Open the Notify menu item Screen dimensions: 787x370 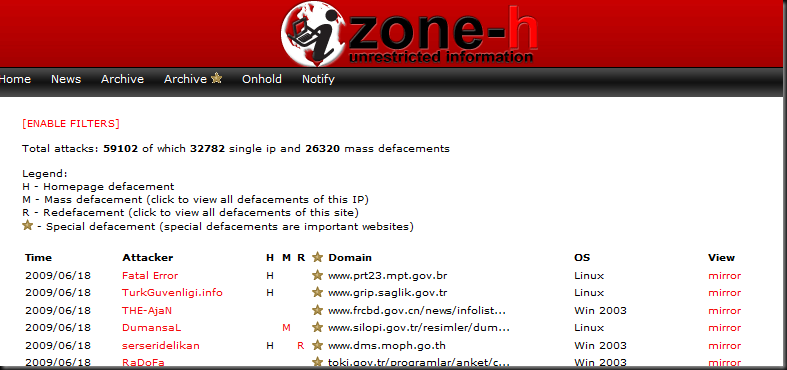coord(318,79)
